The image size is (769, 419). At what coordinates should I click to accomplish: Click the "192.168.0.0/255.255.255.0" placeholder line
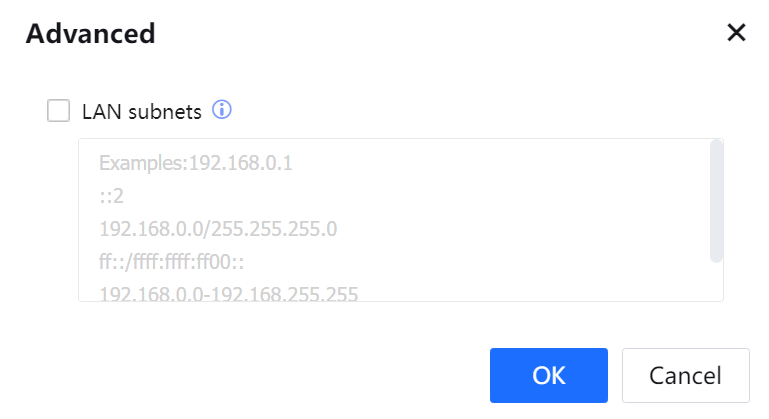pyautogui.click(x=218, y=229)
